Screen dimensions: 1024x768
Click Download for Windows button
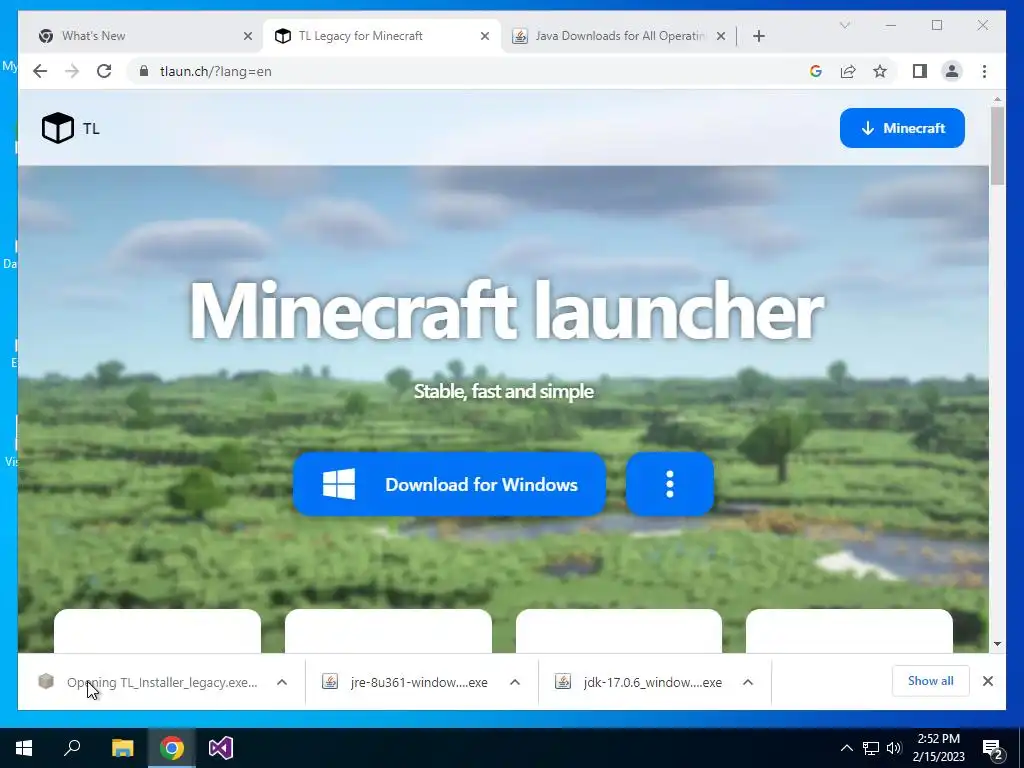tap(449, 484)
